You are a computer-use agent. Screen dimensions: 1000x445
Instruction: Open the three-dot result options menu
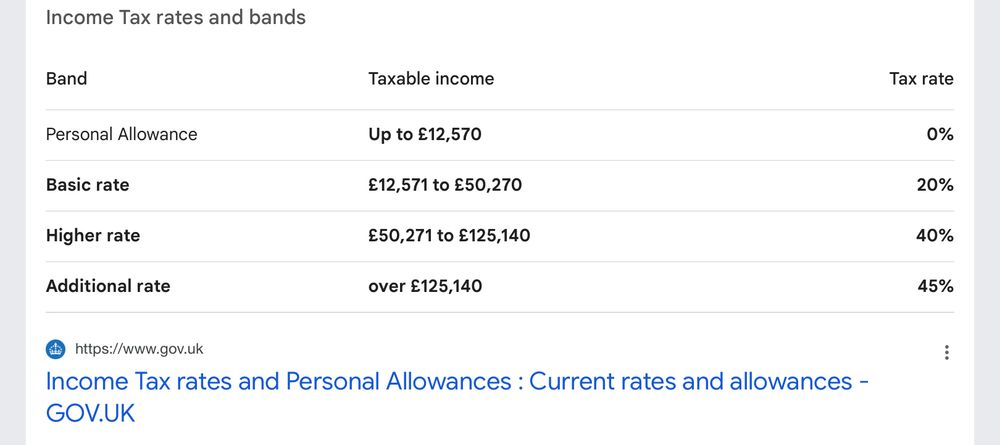point(946,352)
